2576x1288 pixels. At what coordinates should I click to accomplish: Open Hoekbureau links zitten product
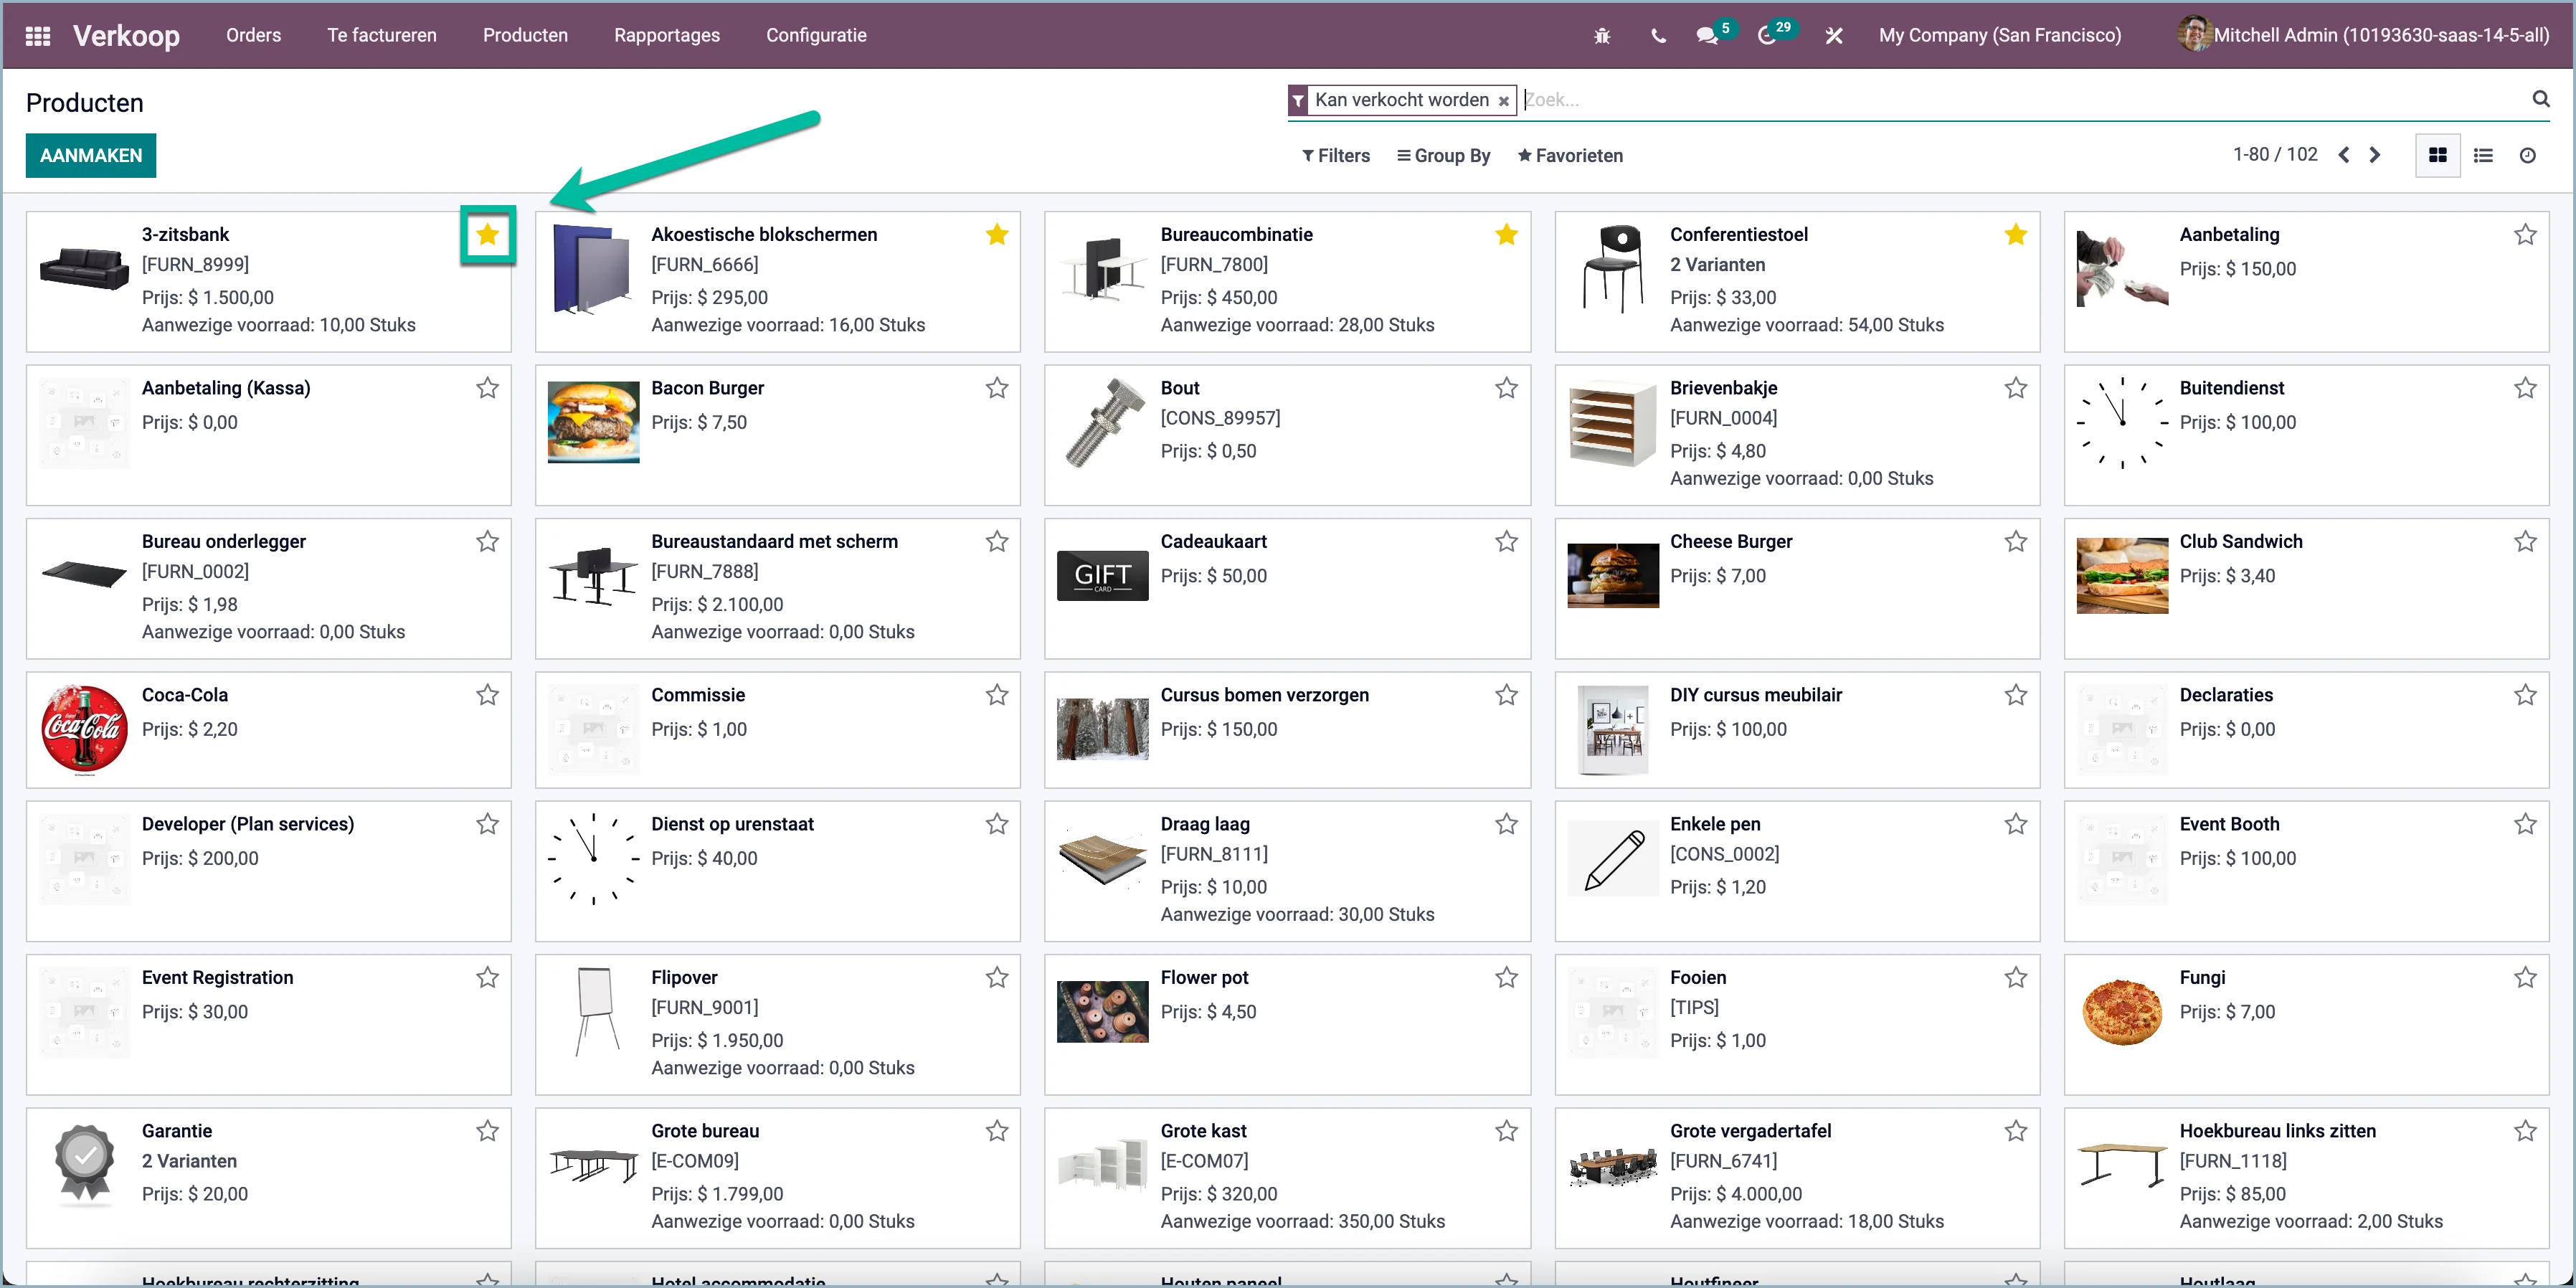(2306, 1178)
